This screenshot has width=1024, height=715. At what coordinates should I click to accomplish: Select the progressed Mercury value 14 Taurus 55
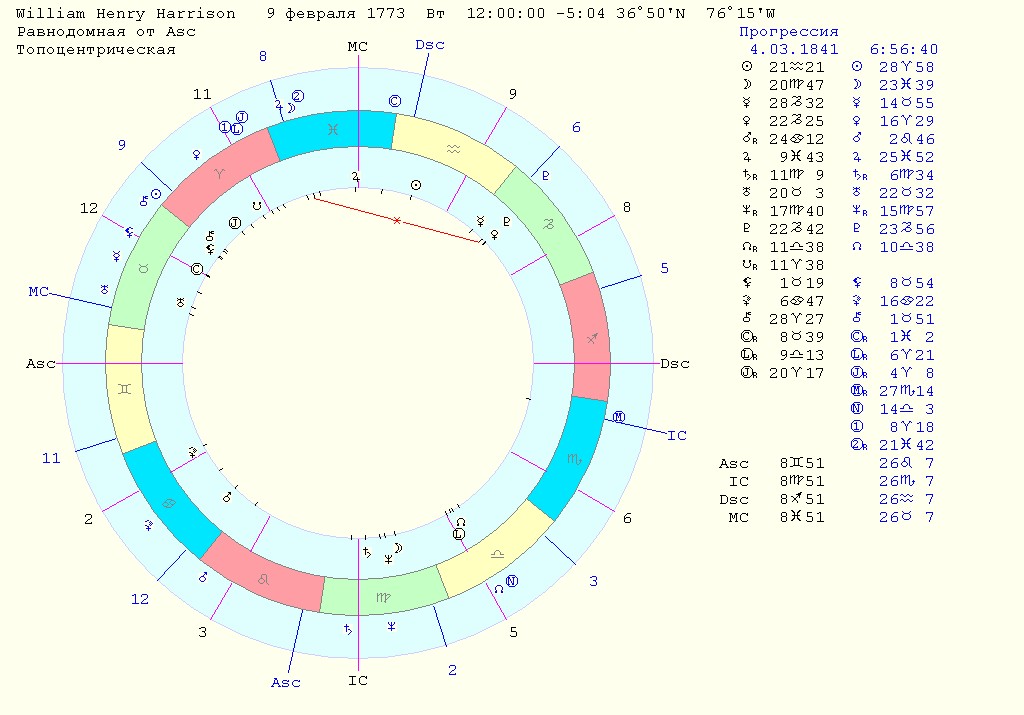[906, 103]
